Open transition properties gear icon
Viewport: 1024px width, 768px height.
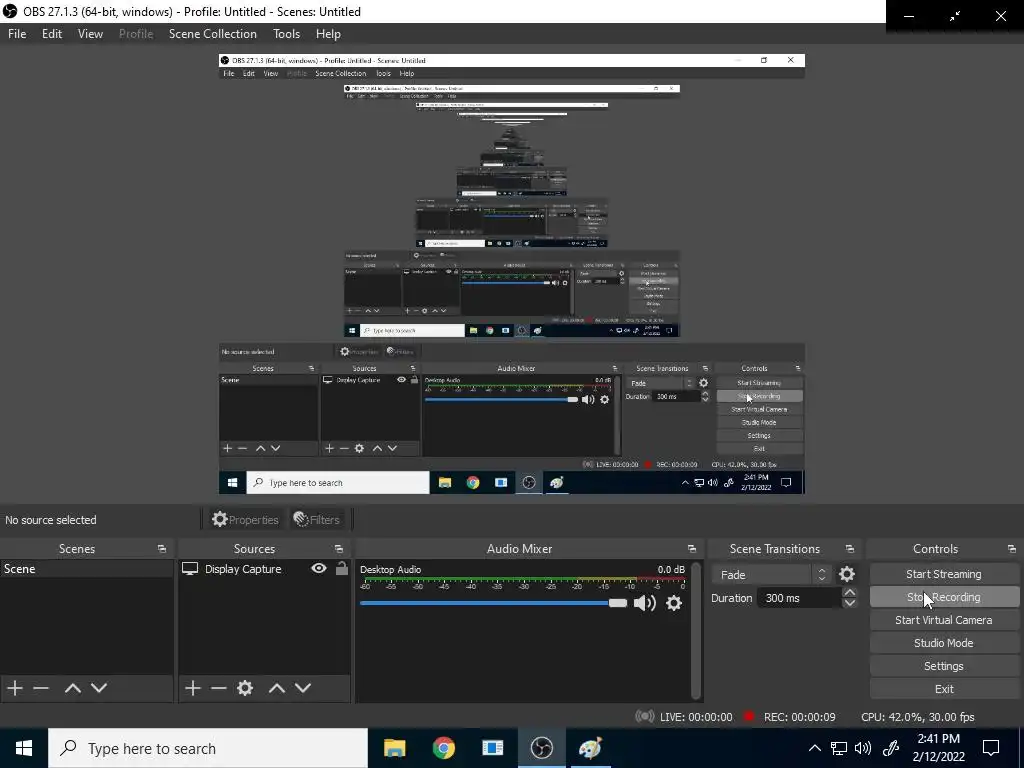pyautogui.click(x=847, y=575)
